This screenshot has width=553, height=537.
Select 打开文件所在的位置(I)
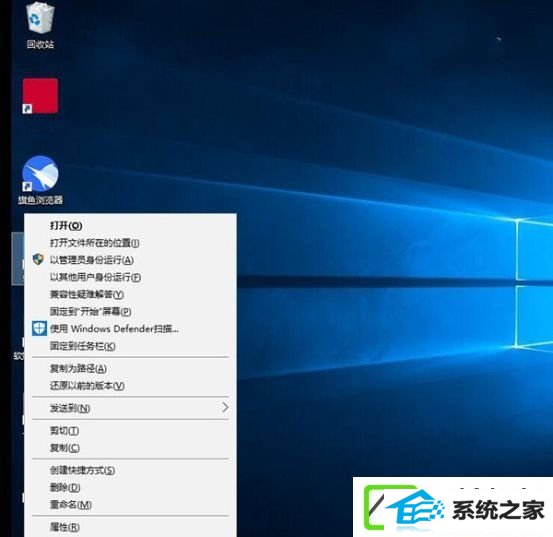[x=95, y=243]
